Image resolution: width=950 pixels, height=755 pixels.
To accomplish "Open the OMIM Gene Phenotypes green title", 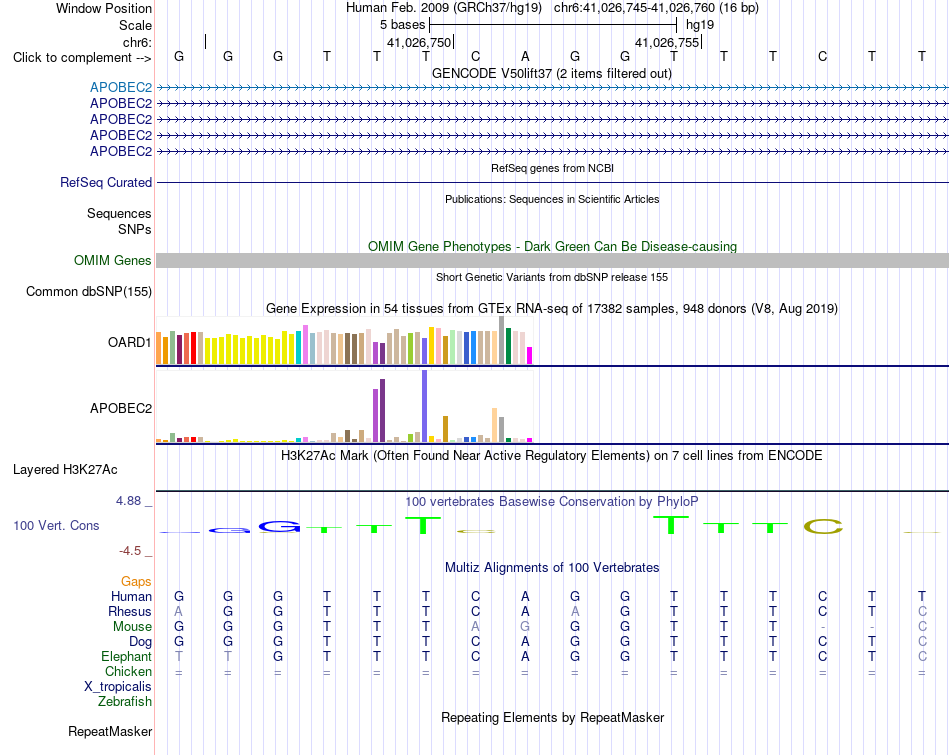I will coord(552,247).
